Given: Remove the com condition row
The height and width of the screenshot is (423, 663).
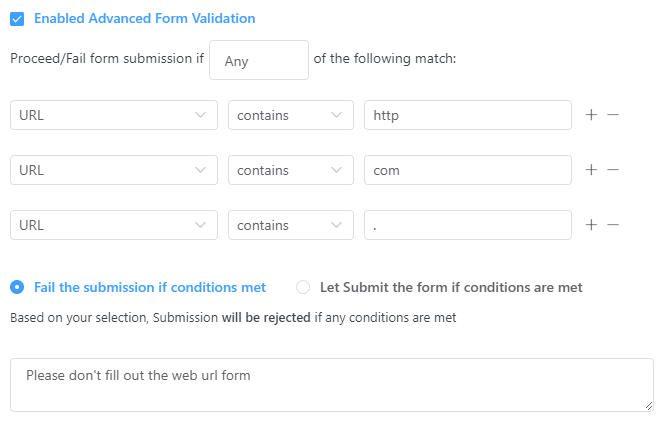Looking at the screenshot, I should tap(613, 170).
